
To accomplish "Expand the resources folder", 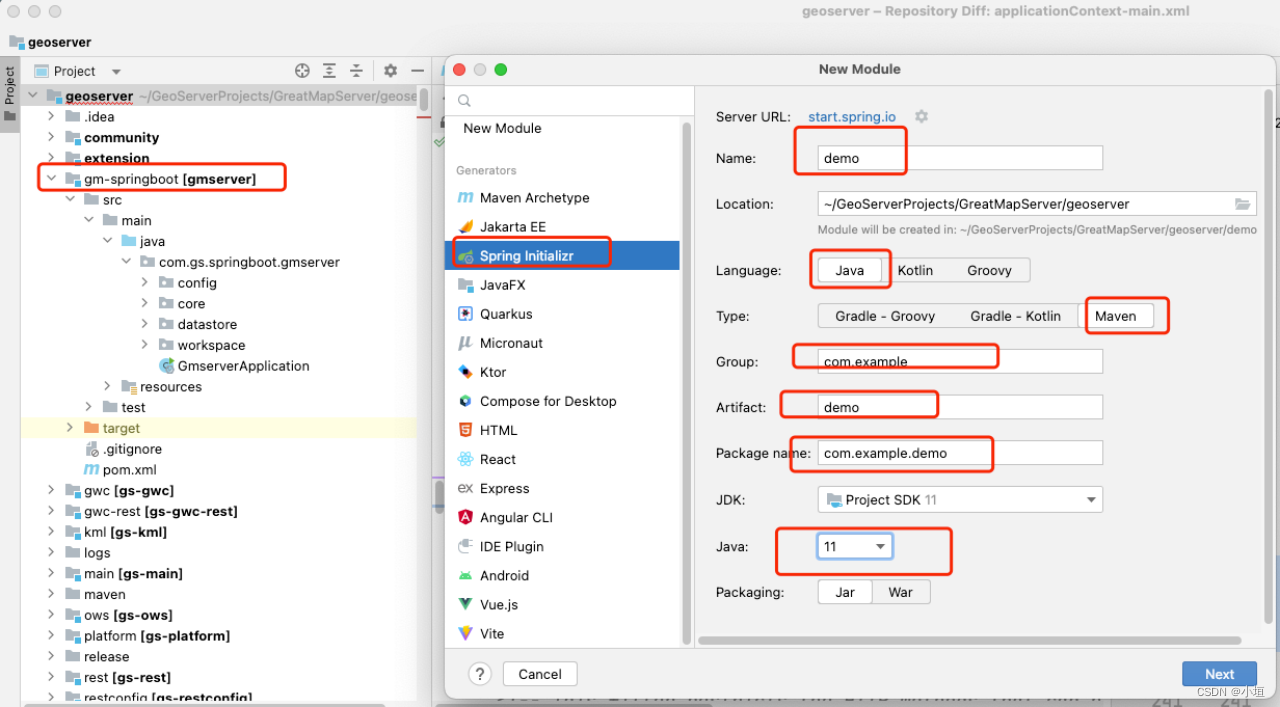I will click(x=107, y=387).
